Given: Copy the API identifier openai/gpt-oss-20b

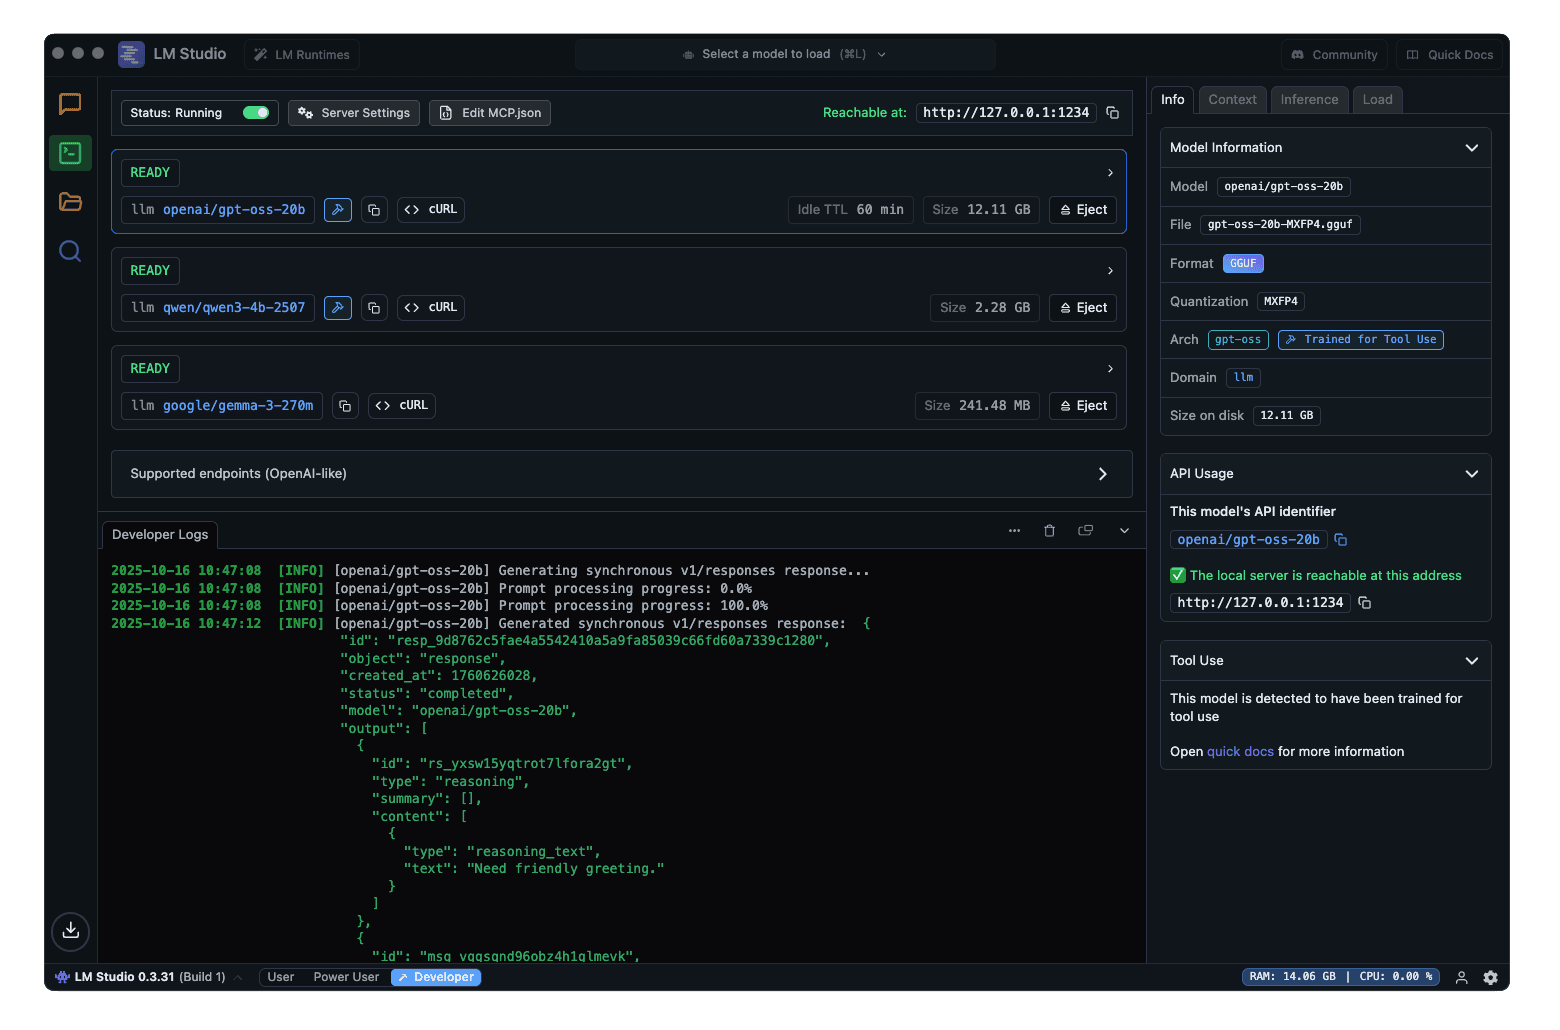Looking at the screenshot, I should 1341,540.
